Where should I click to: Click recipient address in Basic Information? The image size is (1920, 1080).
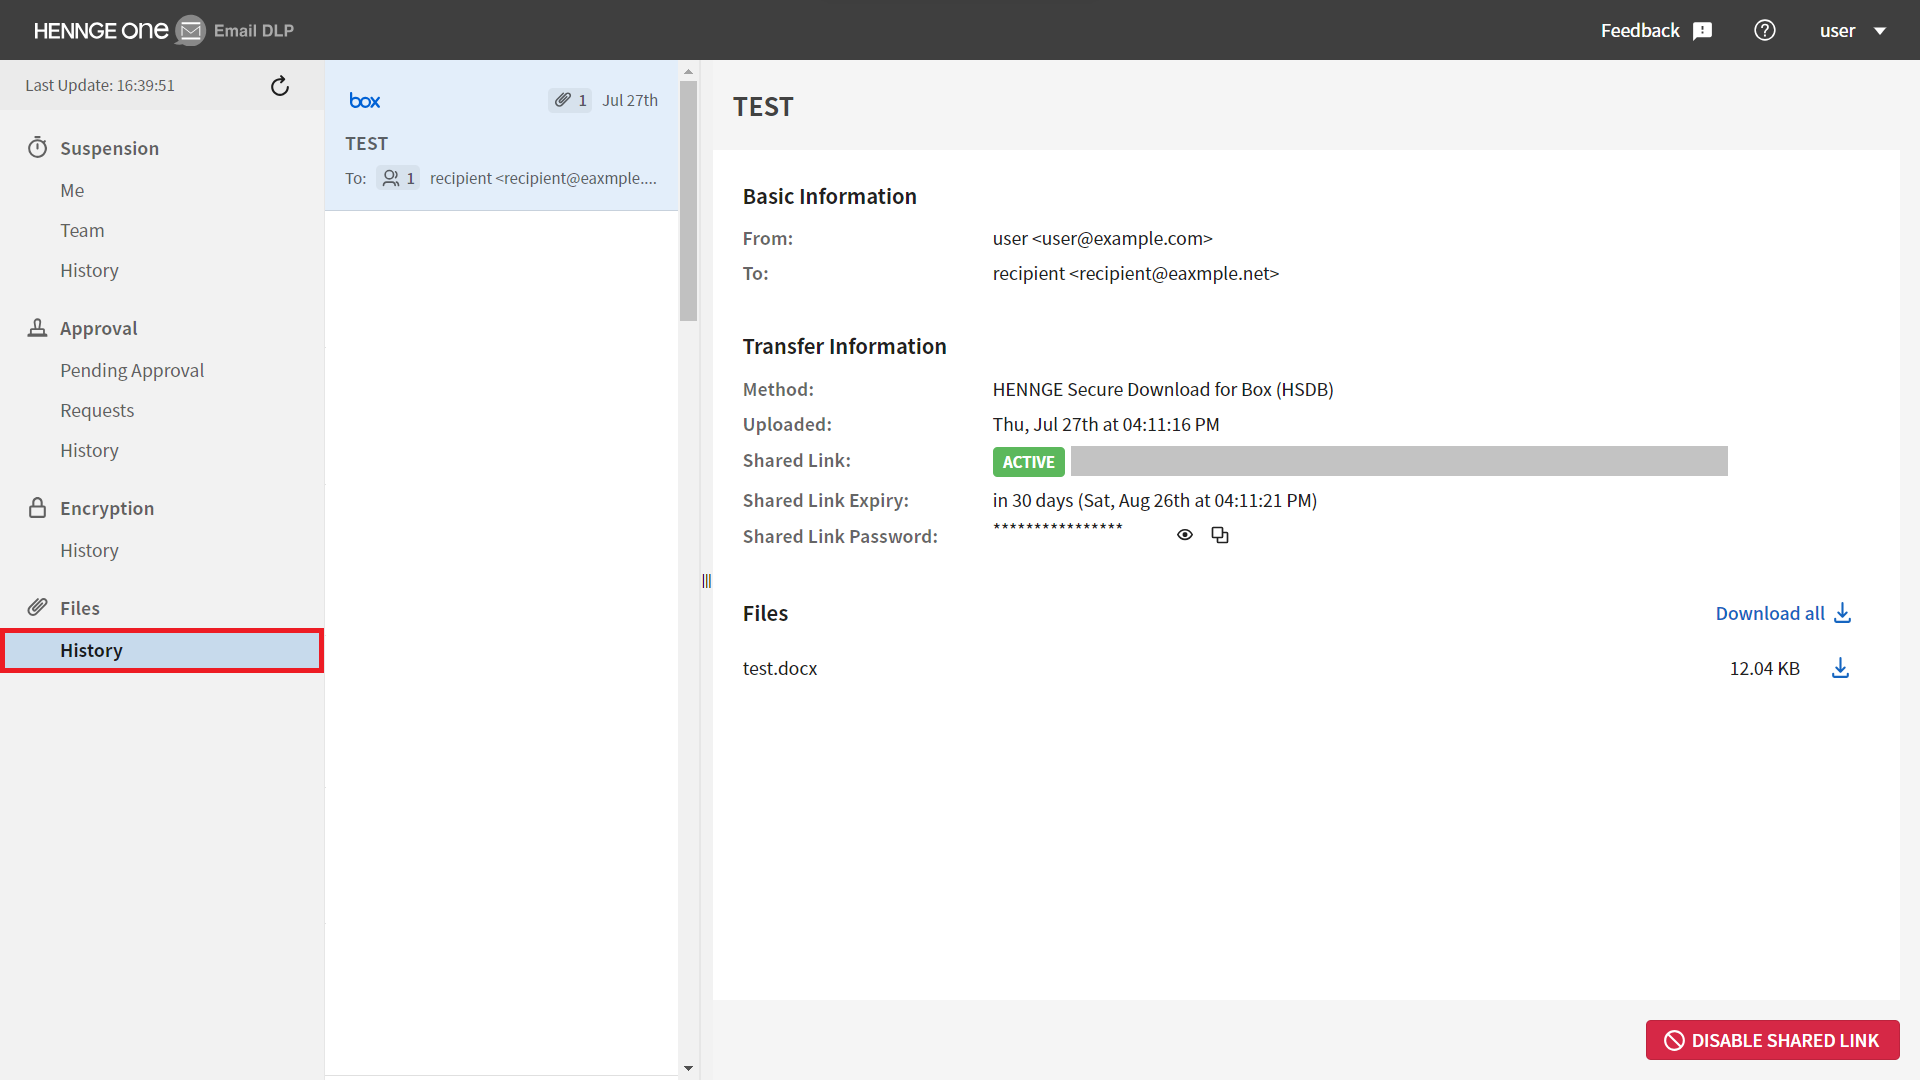coord(1136,273)
